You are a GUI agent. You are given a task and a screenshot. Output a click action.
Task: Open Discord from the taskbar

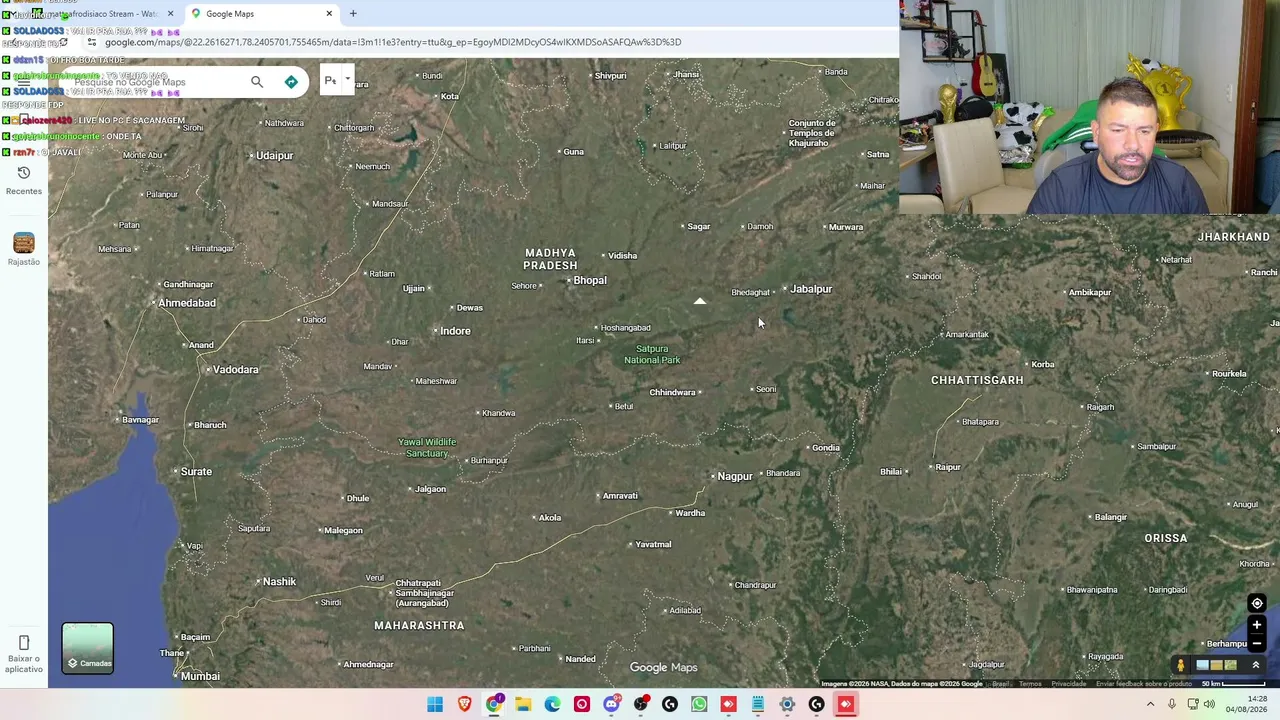[x=611, y=704]
